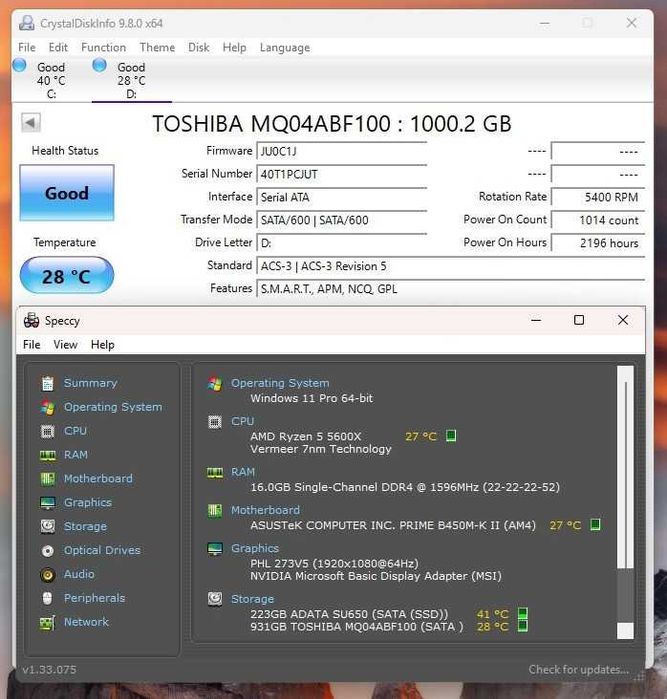Click the temperature indicator next to ADATA 41 °C
This screenshot has height=699, width=667.
[523, 614]
